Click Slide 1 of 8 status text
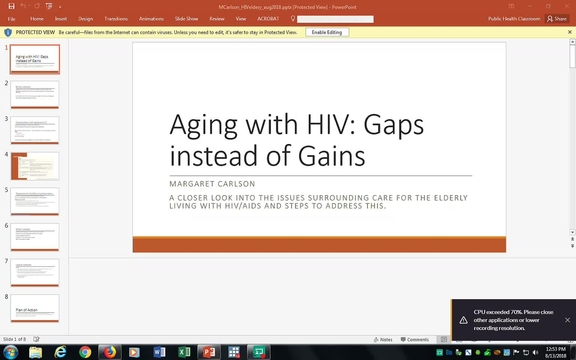The width and height of the screenshot is (576, 360). 15,339
